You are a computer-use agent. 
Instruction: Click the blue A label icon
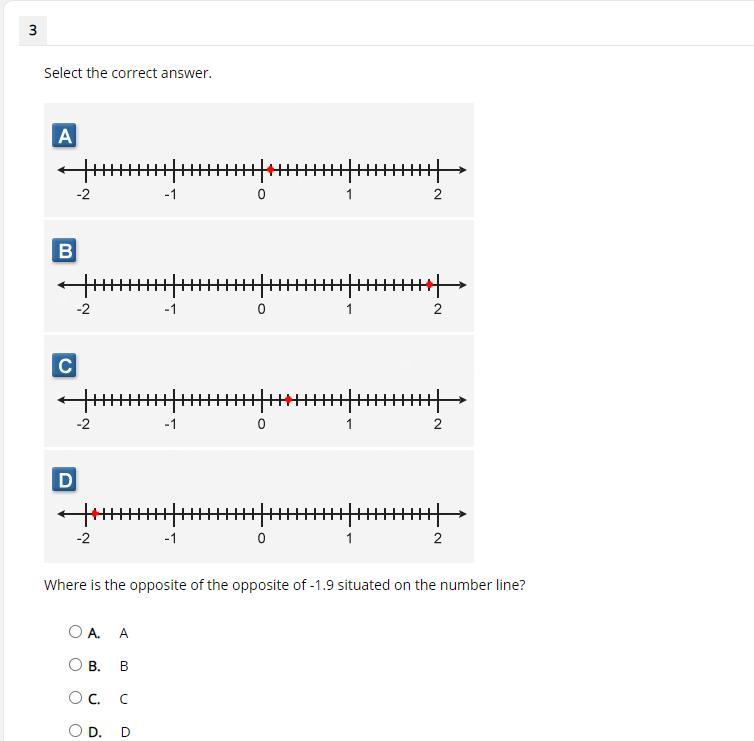[x=64, y=136]
